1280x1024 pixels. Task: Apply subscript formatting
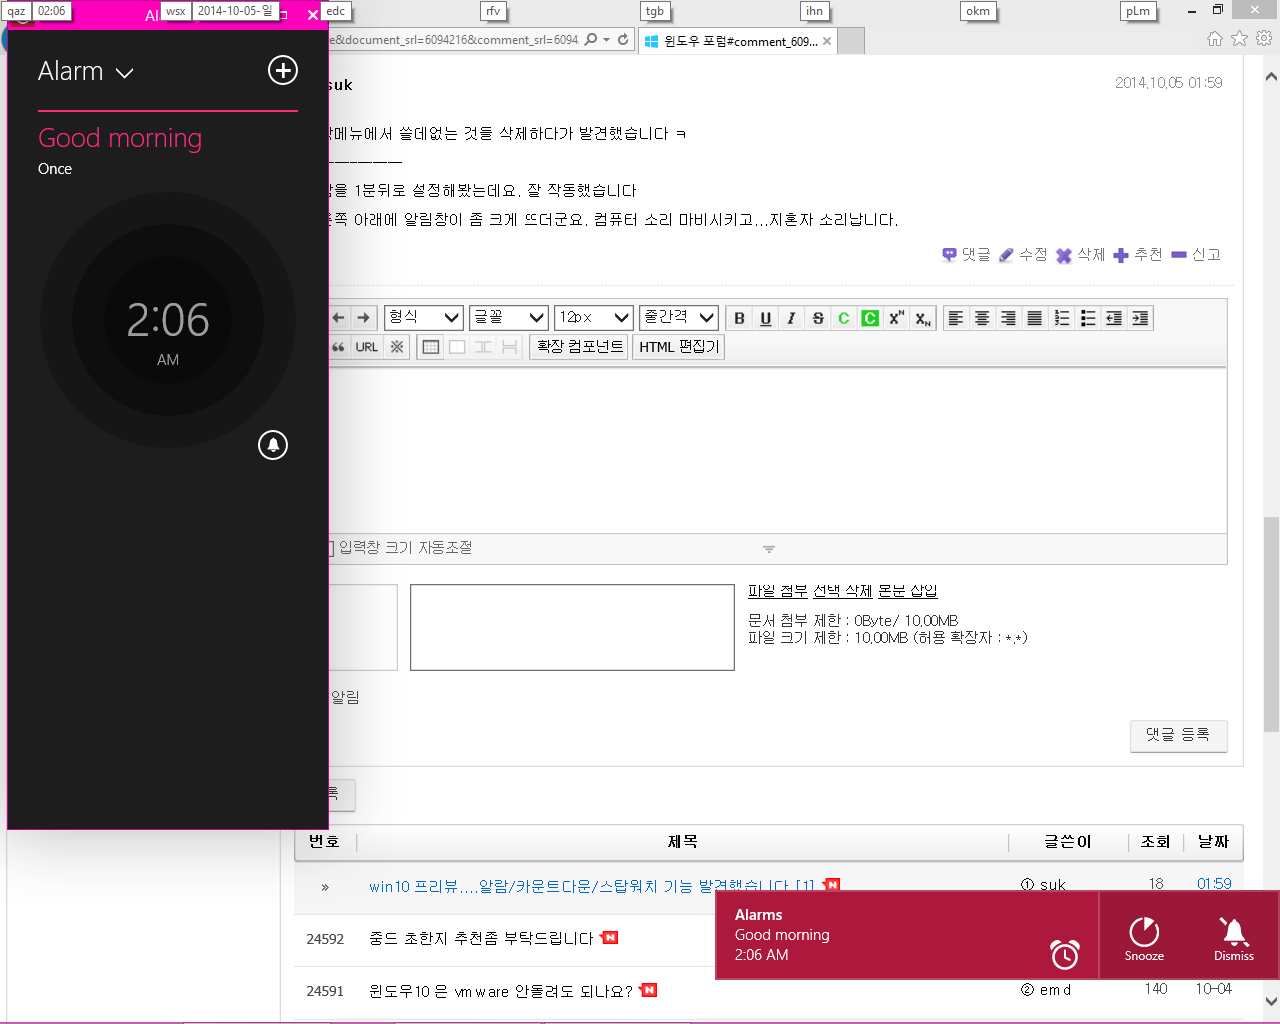point(923,318)
